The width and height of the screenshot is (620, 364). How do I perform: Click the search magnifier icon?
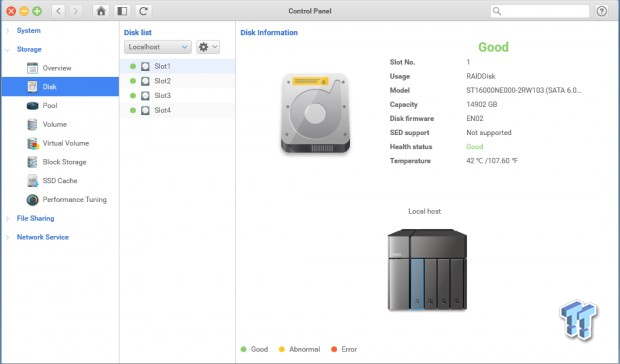pos(497,11)
